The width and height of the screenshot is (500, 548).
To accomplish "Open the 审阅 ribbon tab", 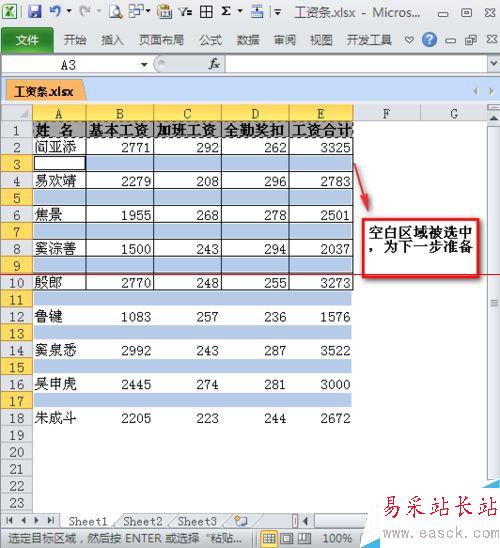I will point(285,40).
